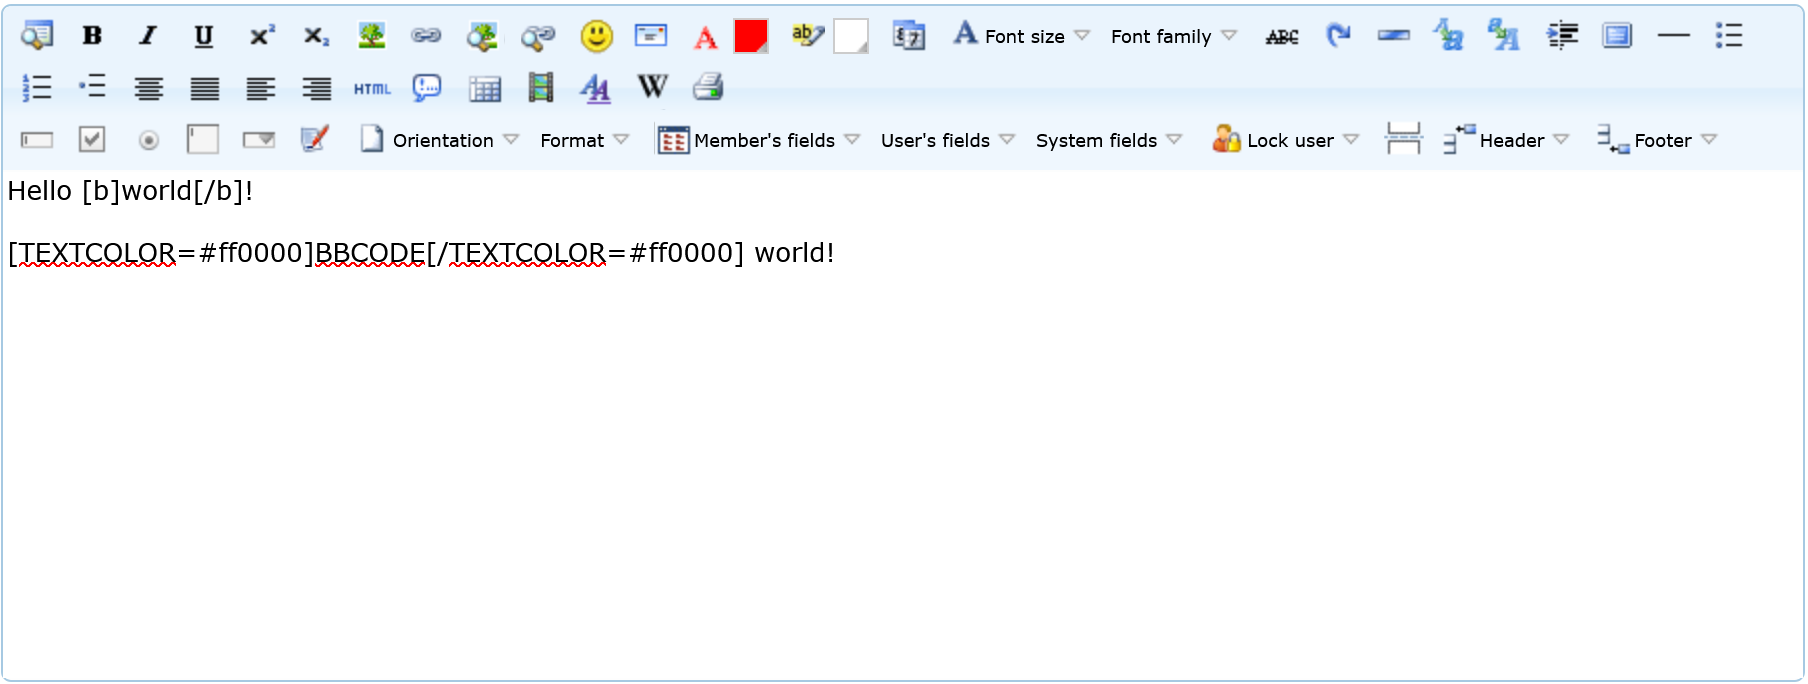Expand the Font family dropdown
Image resolution: width=1808 pixels, height=684 pixels.
1173,36
